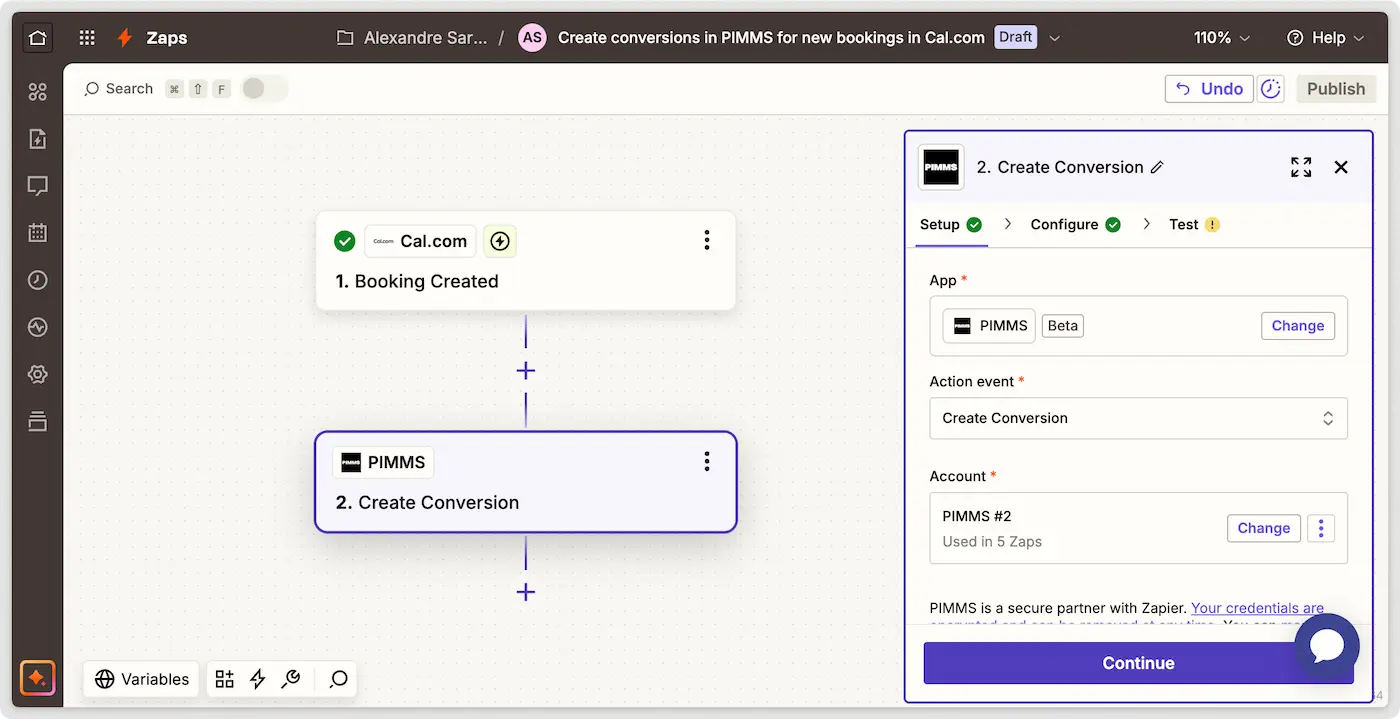The height and width of the screenshot is (719, 1400).
Task: Open the 110% zoom level dropdown
Action: click(1221, 38)
